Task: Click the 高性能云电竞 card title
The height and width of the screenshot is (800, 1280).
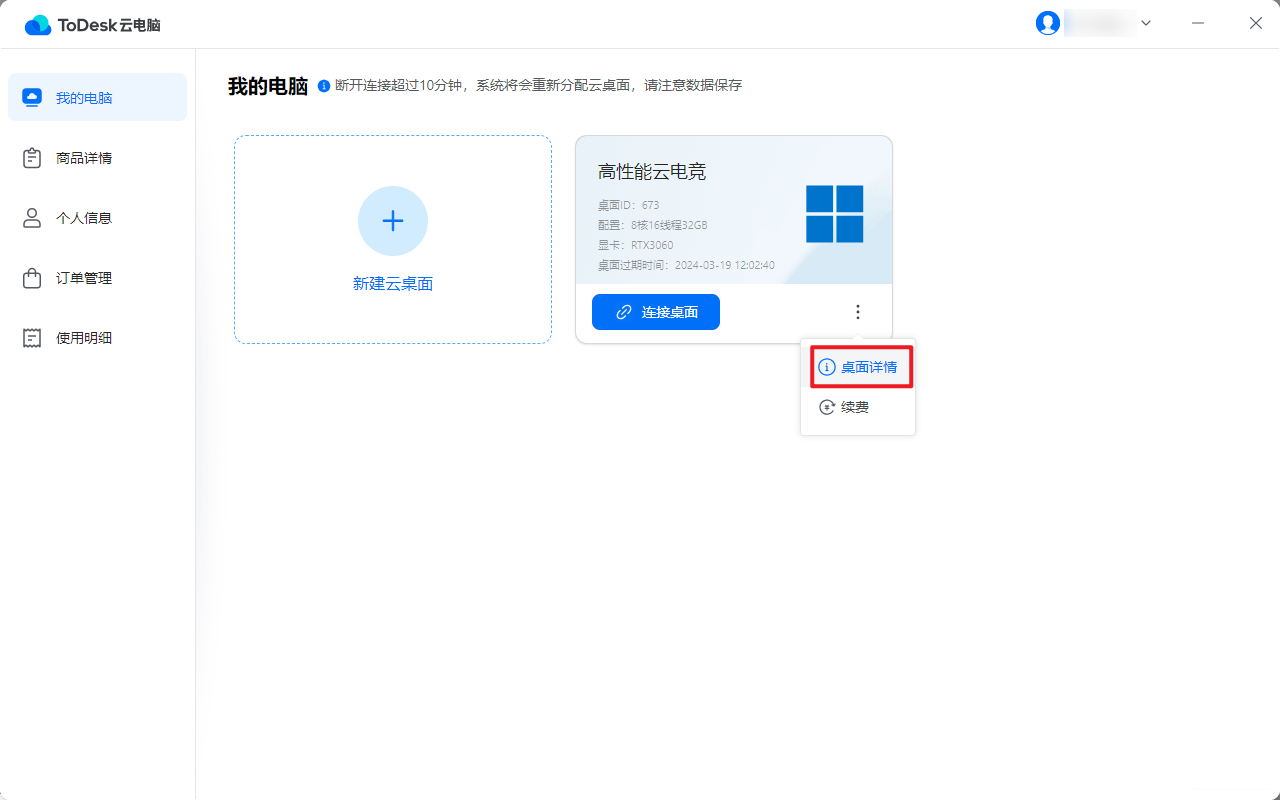Action: tap(652, 172)
